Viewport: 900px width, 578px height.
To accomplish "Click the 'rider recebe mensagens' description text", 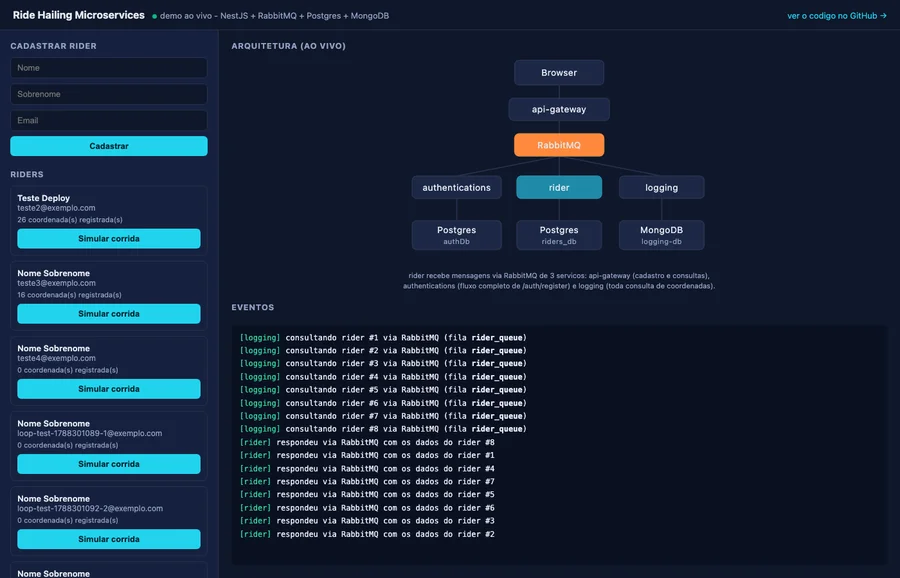I will pyautogui.click(x=559, y=281).
